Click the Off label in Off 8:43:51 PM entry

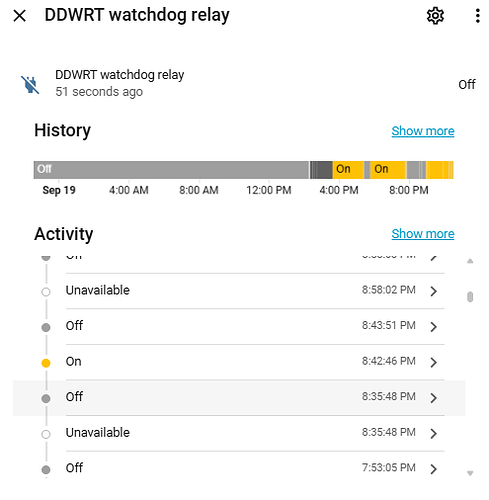(x=74, y=326)
